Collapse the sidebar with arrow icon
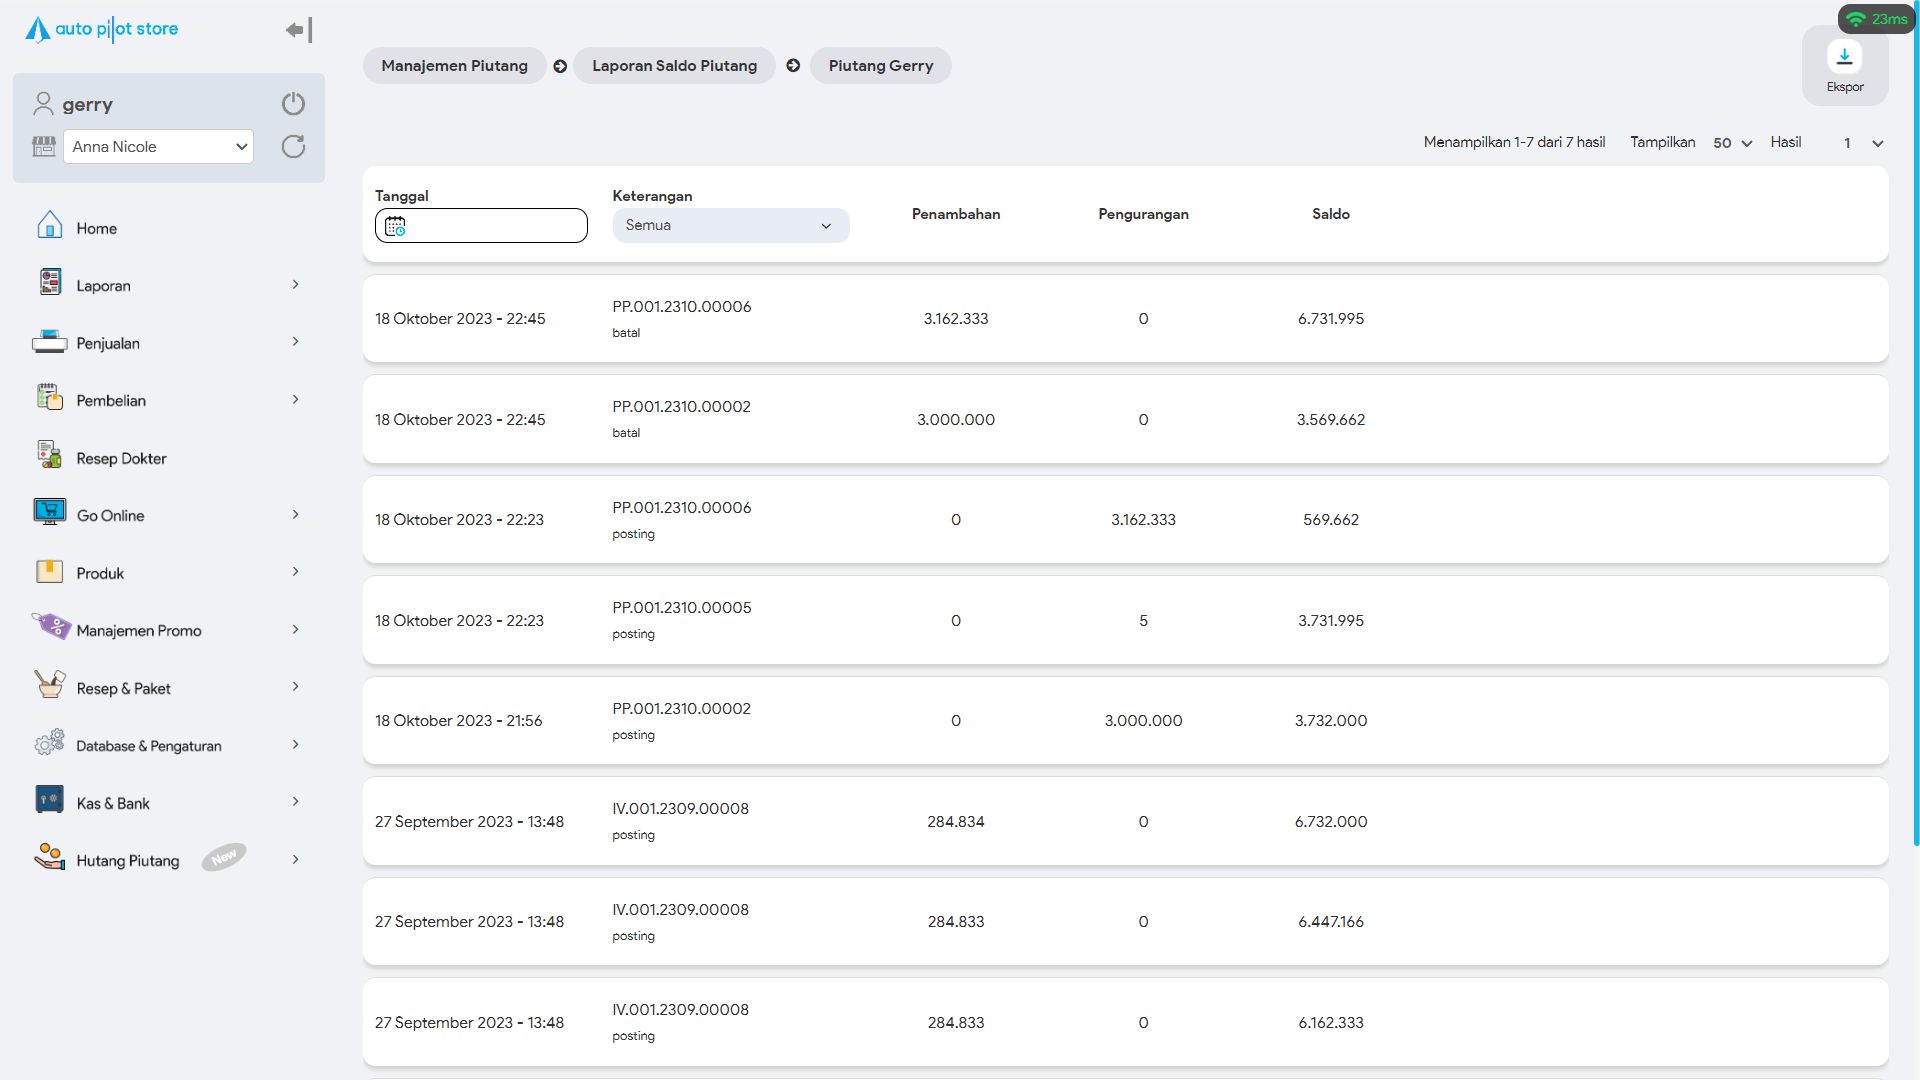This screenshot has height=1080, width=1920. (298, 30)
